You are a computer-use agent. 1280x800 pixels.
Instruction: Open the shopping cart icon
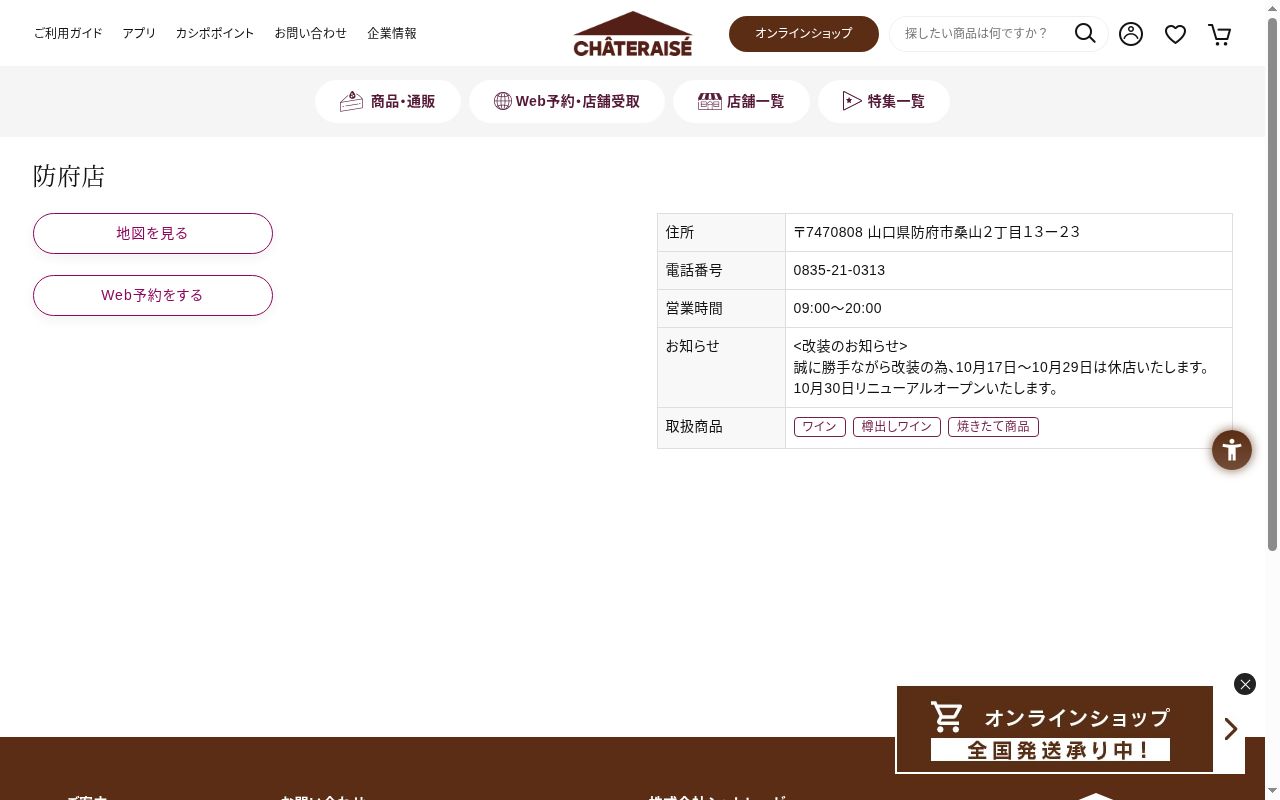click(x=1220, y=34)
